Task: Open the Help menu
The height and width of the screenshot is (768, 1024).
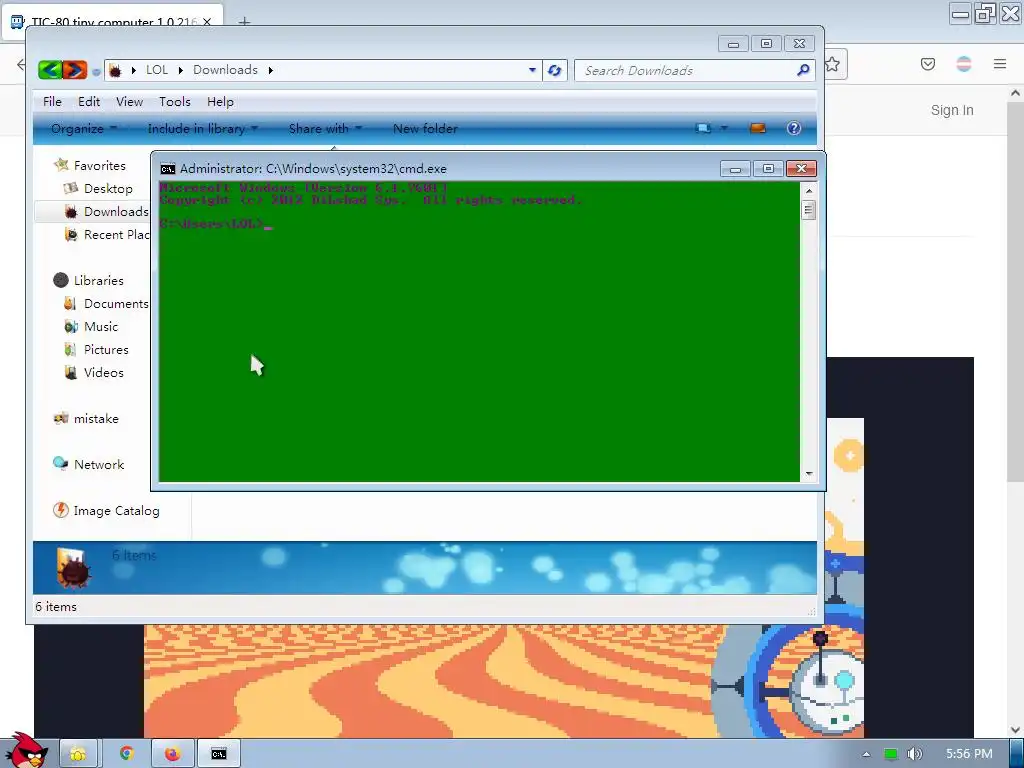Action: (220, 102)
